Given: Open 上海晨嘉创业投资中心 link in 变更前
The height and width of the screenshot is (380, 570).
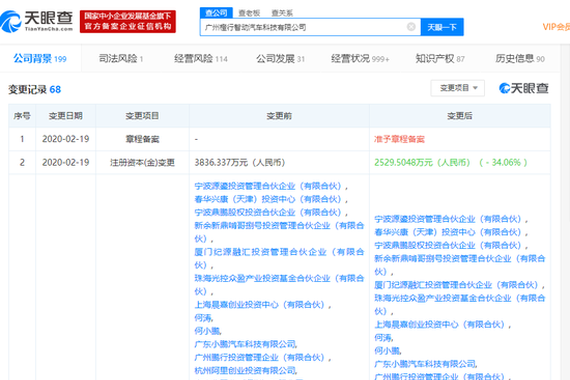Looking at the screenshot, I should click(x=260, y=305).
